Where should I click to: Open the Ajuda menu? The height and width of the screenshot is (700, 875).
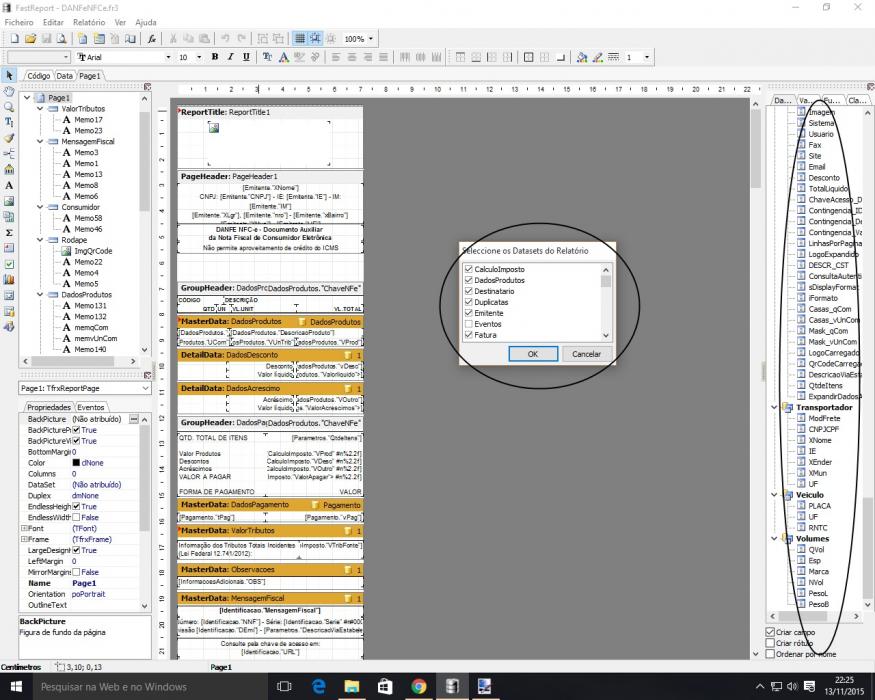click(x=146, y=22)
